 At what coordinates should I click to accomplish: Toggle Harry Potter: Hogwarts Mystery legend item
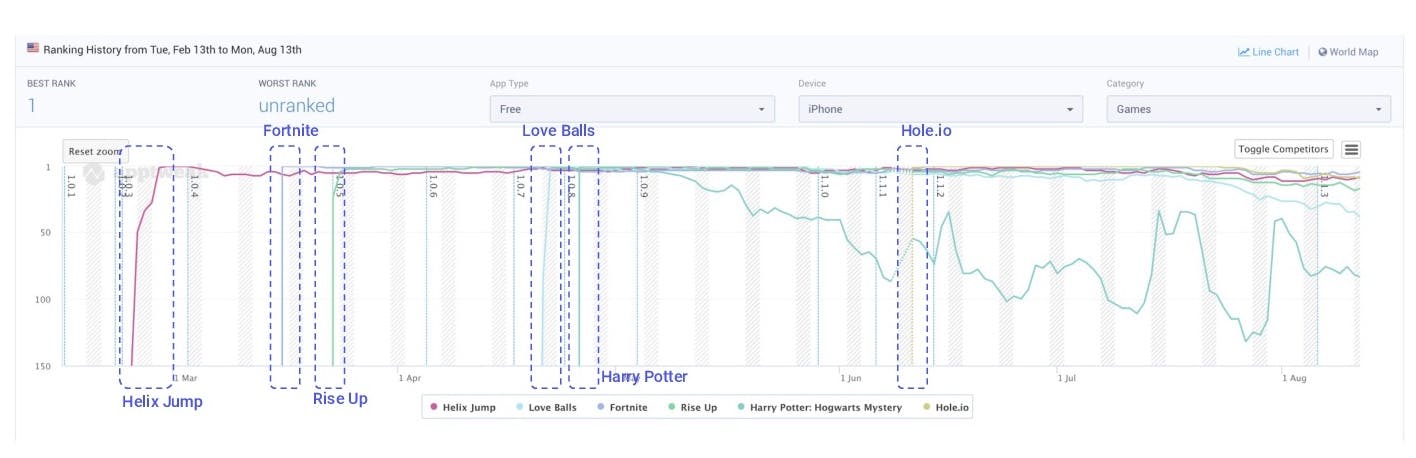[x=818, y=407]
